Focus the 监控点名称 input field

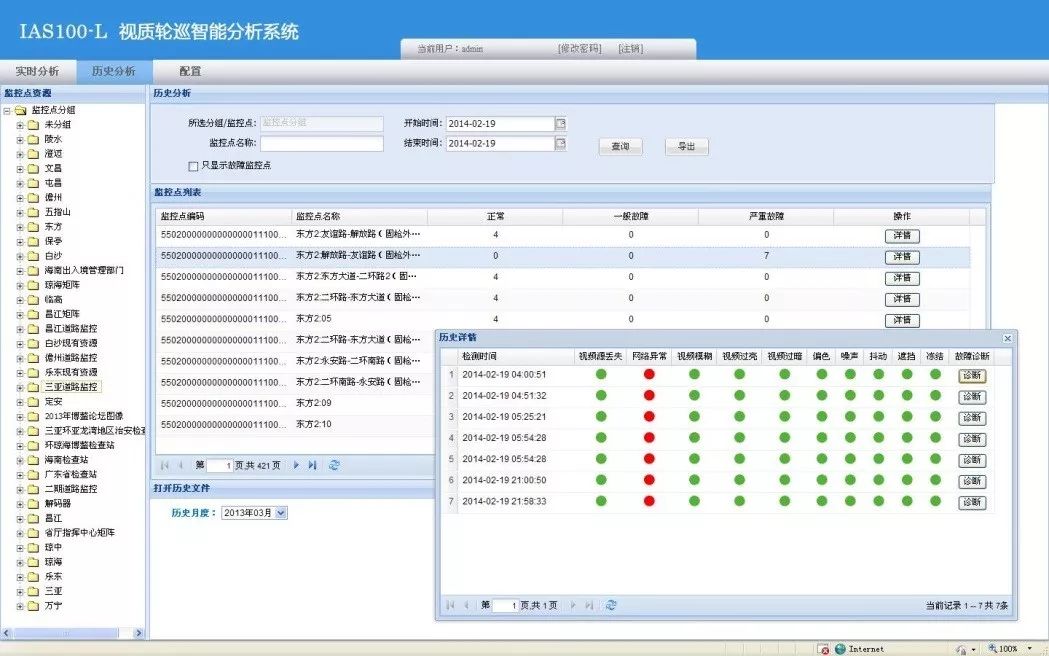pyautogui.click(x=322, y=143)
